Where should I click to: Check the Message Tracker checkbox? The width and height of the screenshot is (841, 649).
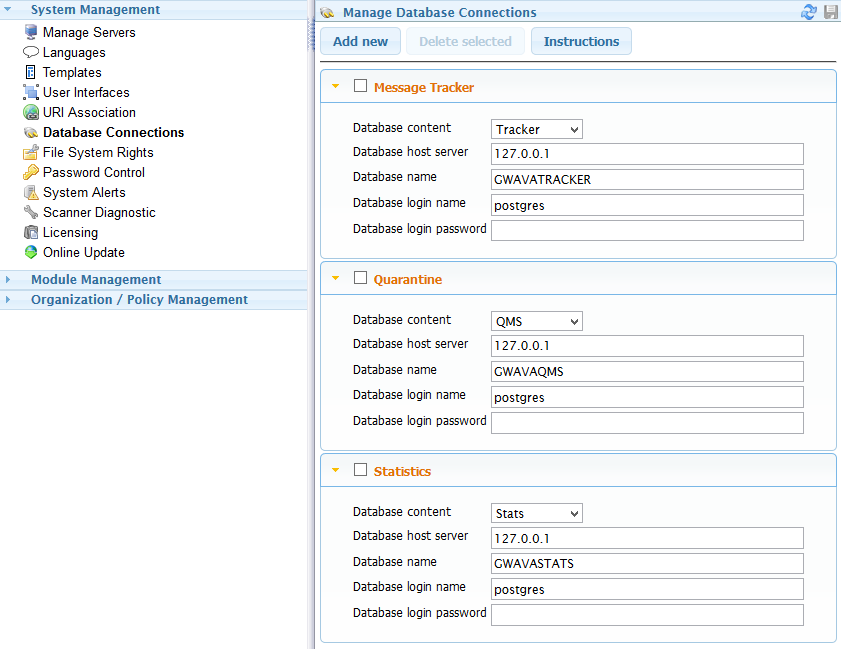click(361, 86)
